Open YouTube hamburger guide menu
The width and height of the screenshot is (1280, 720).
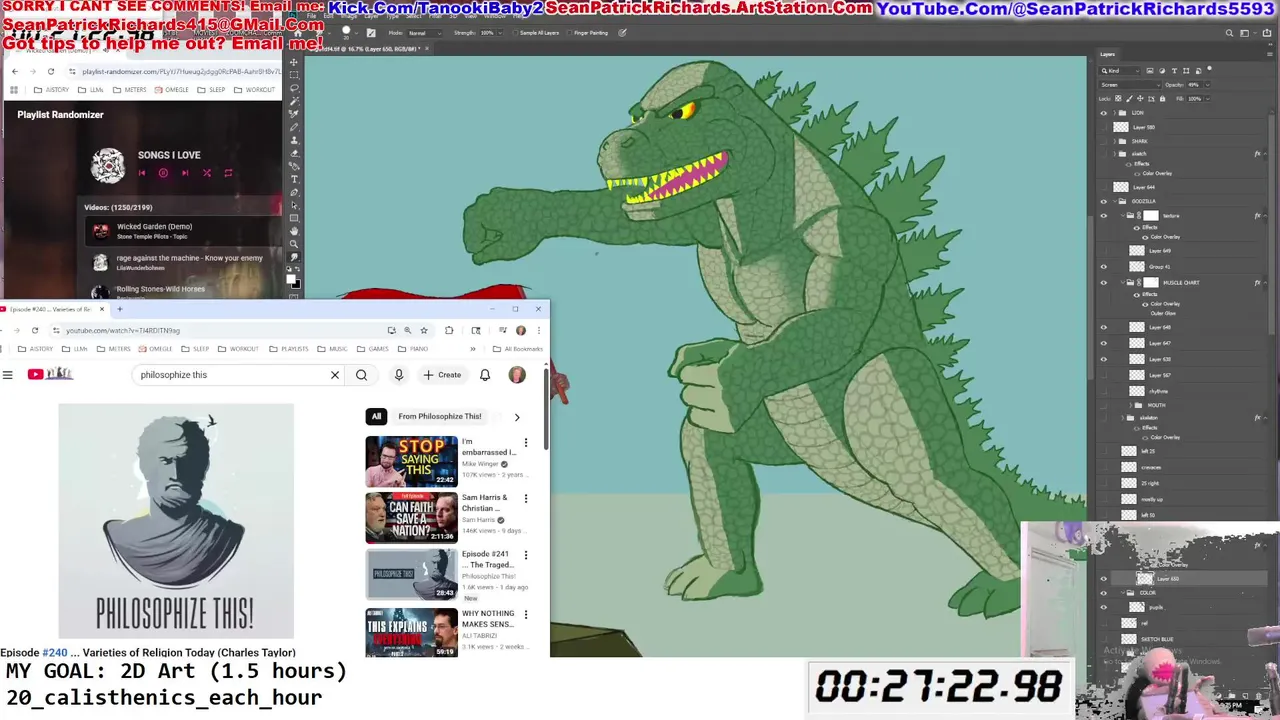pos(7,375)
